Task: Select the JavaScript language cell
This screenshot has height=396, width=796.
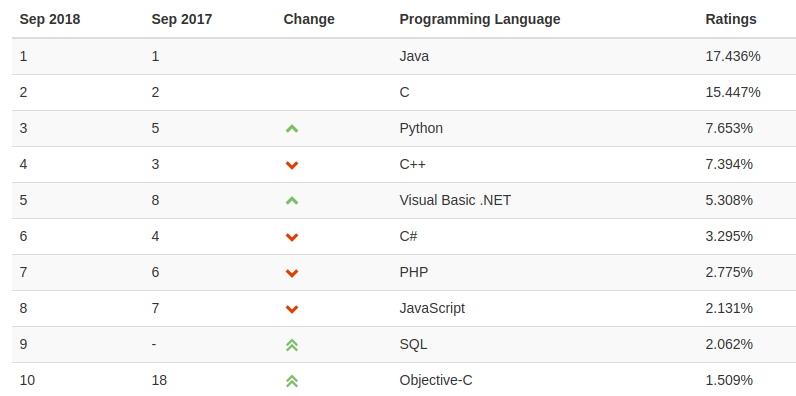Action: tap(432, 309)
